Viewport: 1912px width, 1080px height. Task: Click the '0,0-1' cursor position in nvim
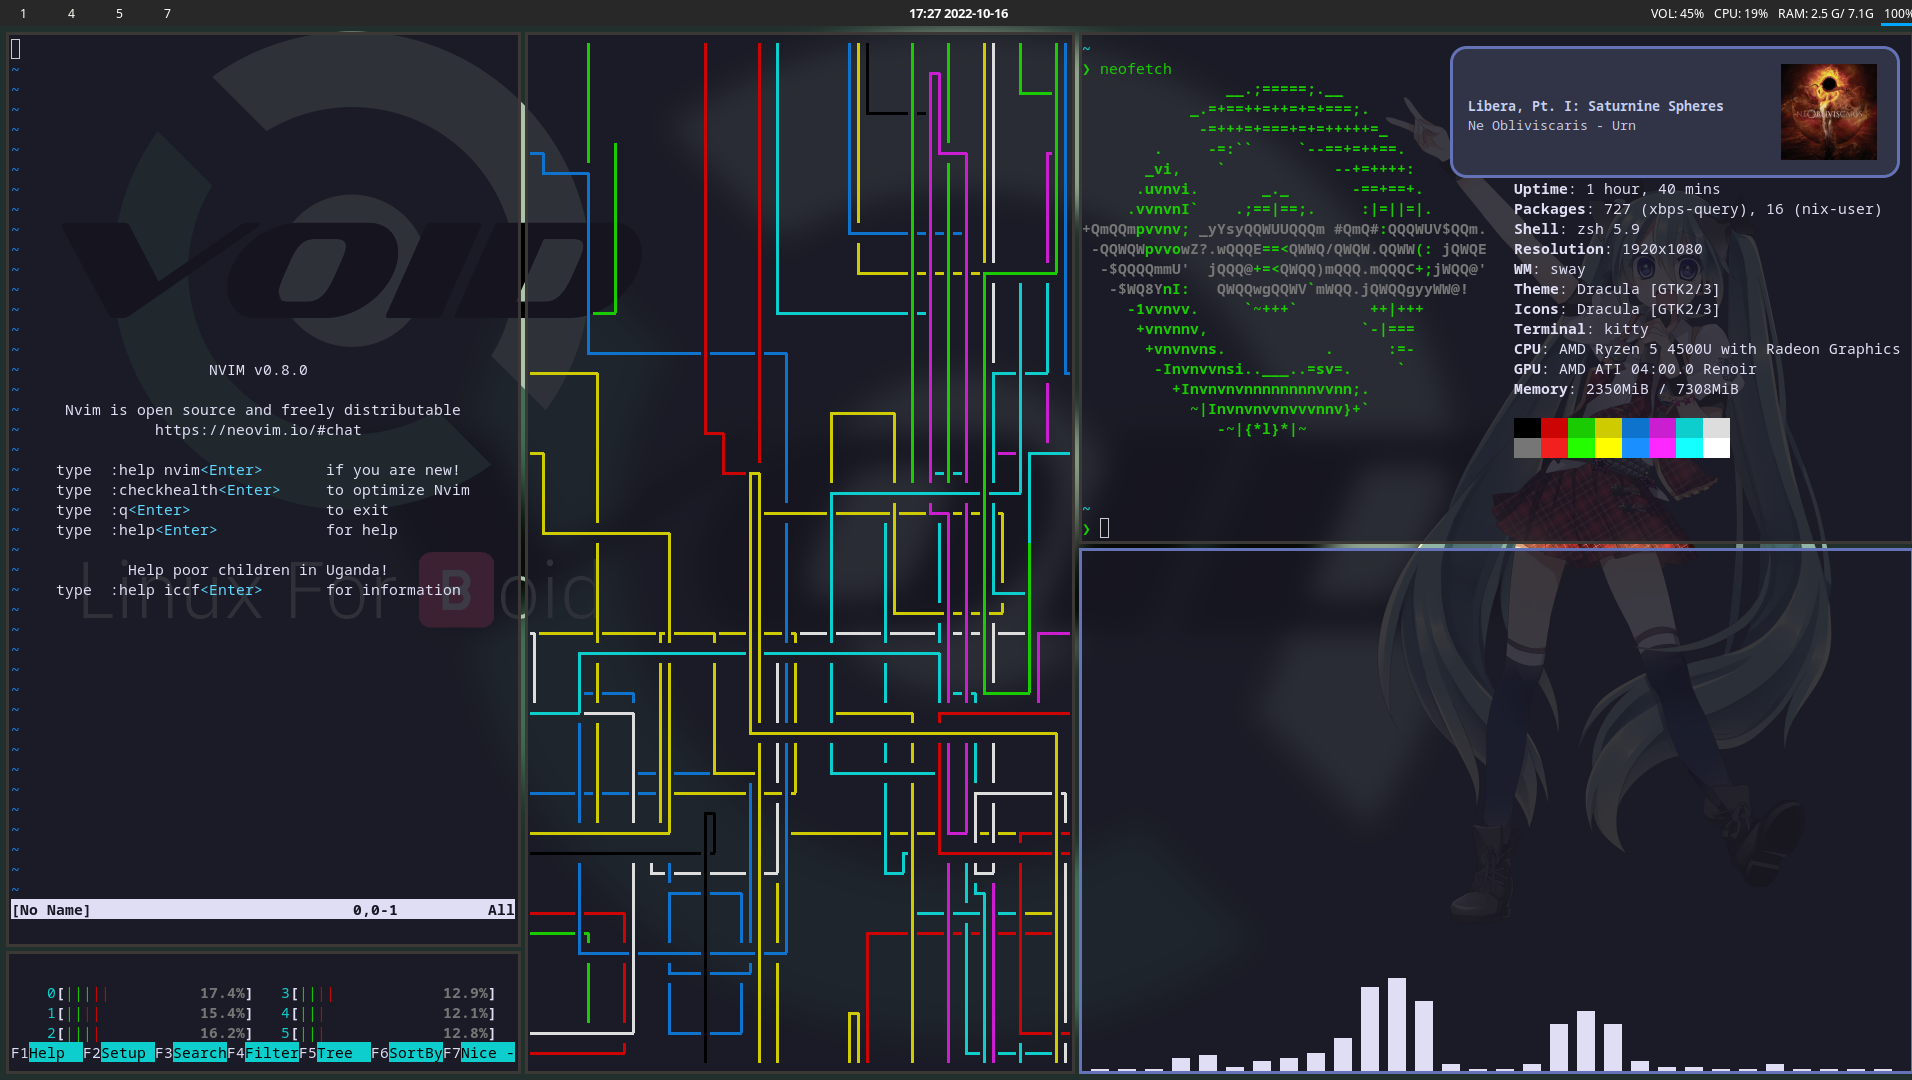tap(375, 910)
